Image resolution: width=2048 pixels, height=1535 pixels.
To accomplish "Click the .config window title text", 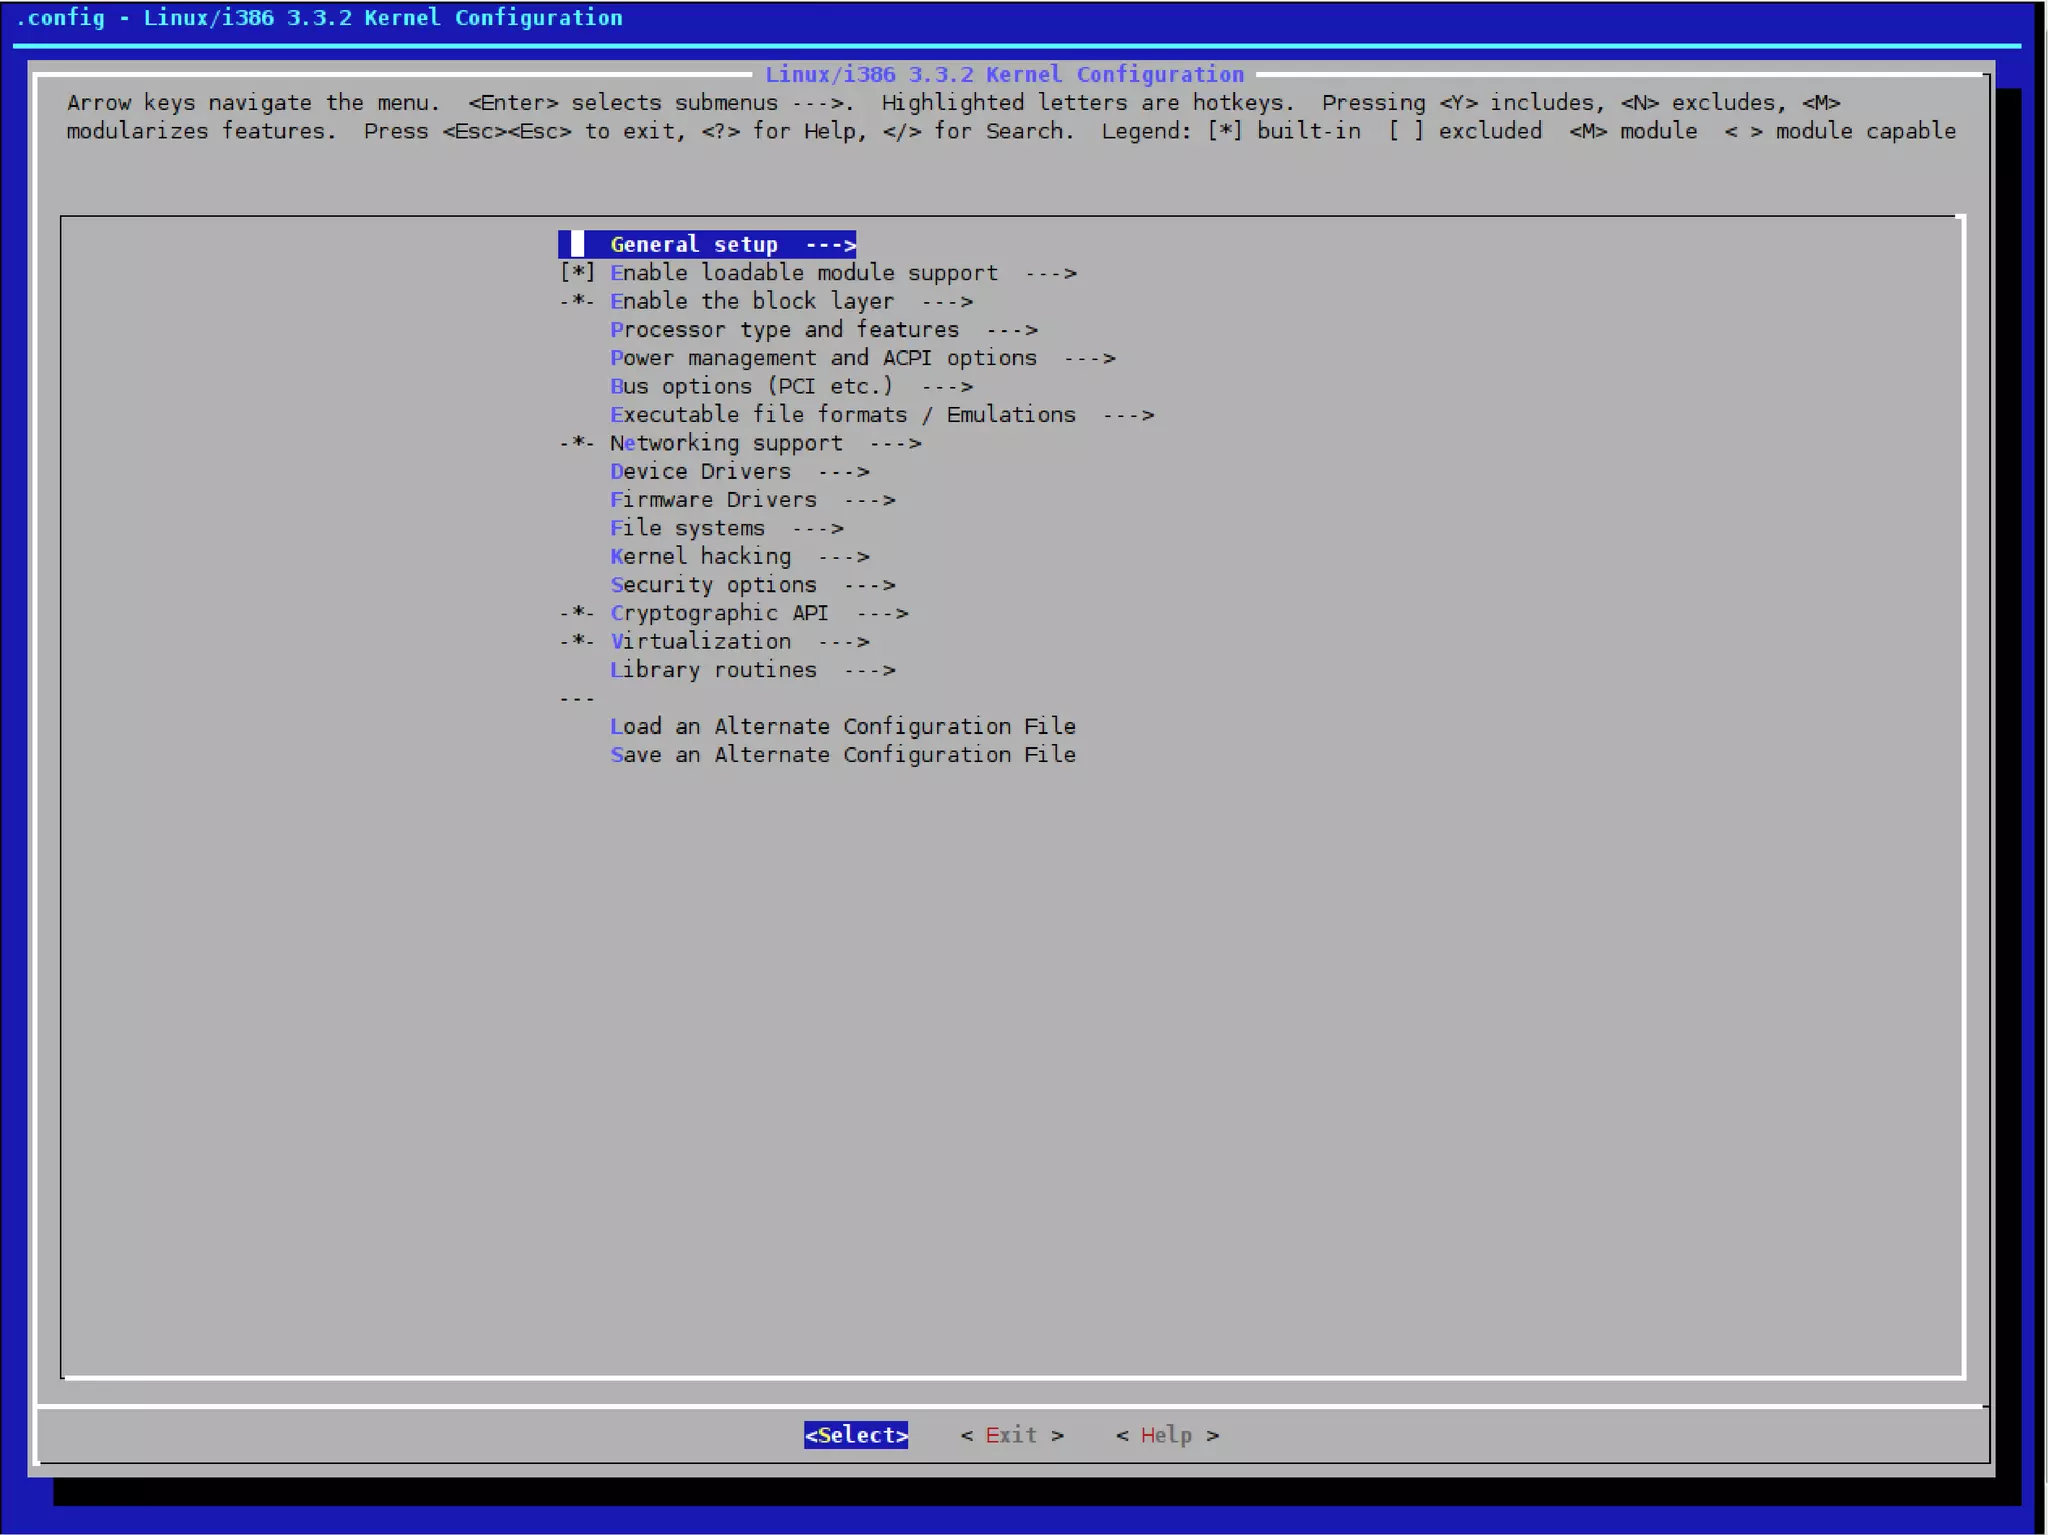I will tap(319, 18).
